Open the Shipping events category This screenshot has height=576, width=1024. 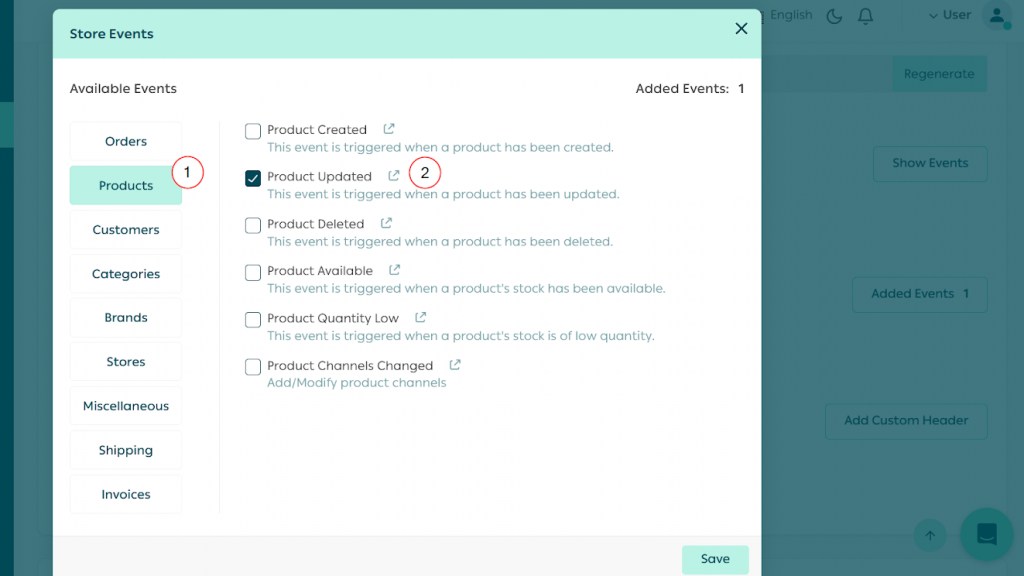(x=126, y=450)
